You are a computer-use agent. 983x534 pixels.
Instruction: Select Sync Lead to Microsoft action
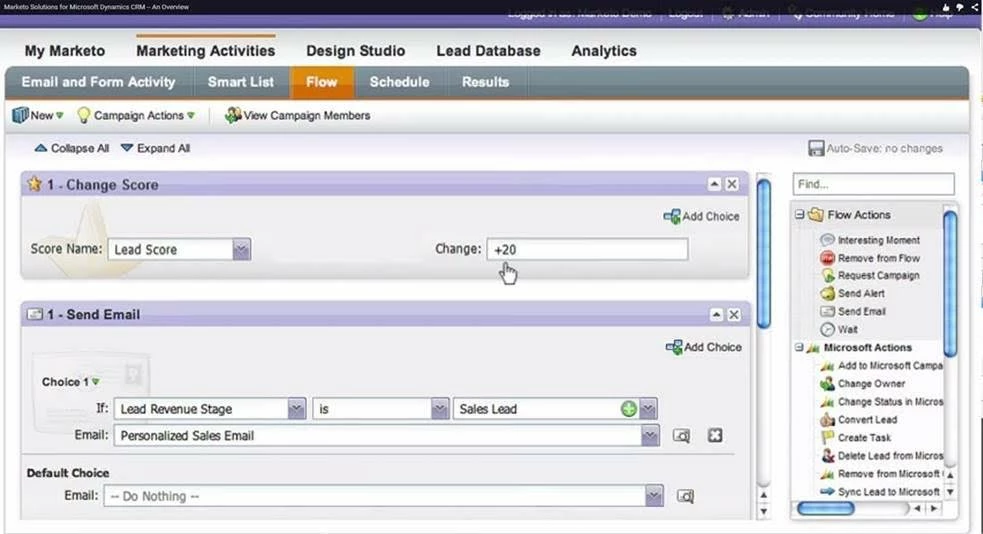coord(880,492)
